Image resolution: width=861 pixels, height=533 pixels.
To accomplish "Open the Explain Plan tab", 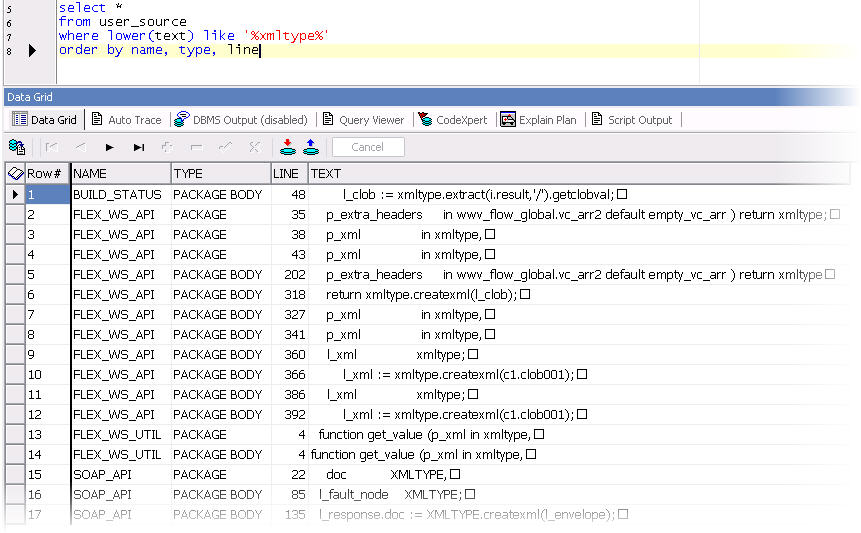I will [539, 120].
